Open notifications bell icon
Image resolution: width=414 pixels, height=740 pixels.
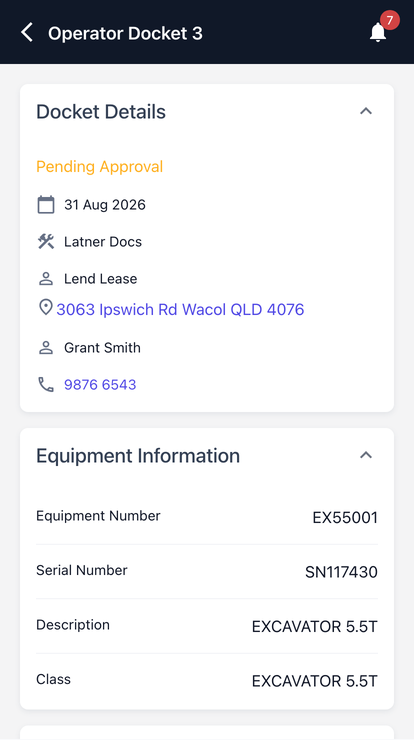(x=378, y=33)
